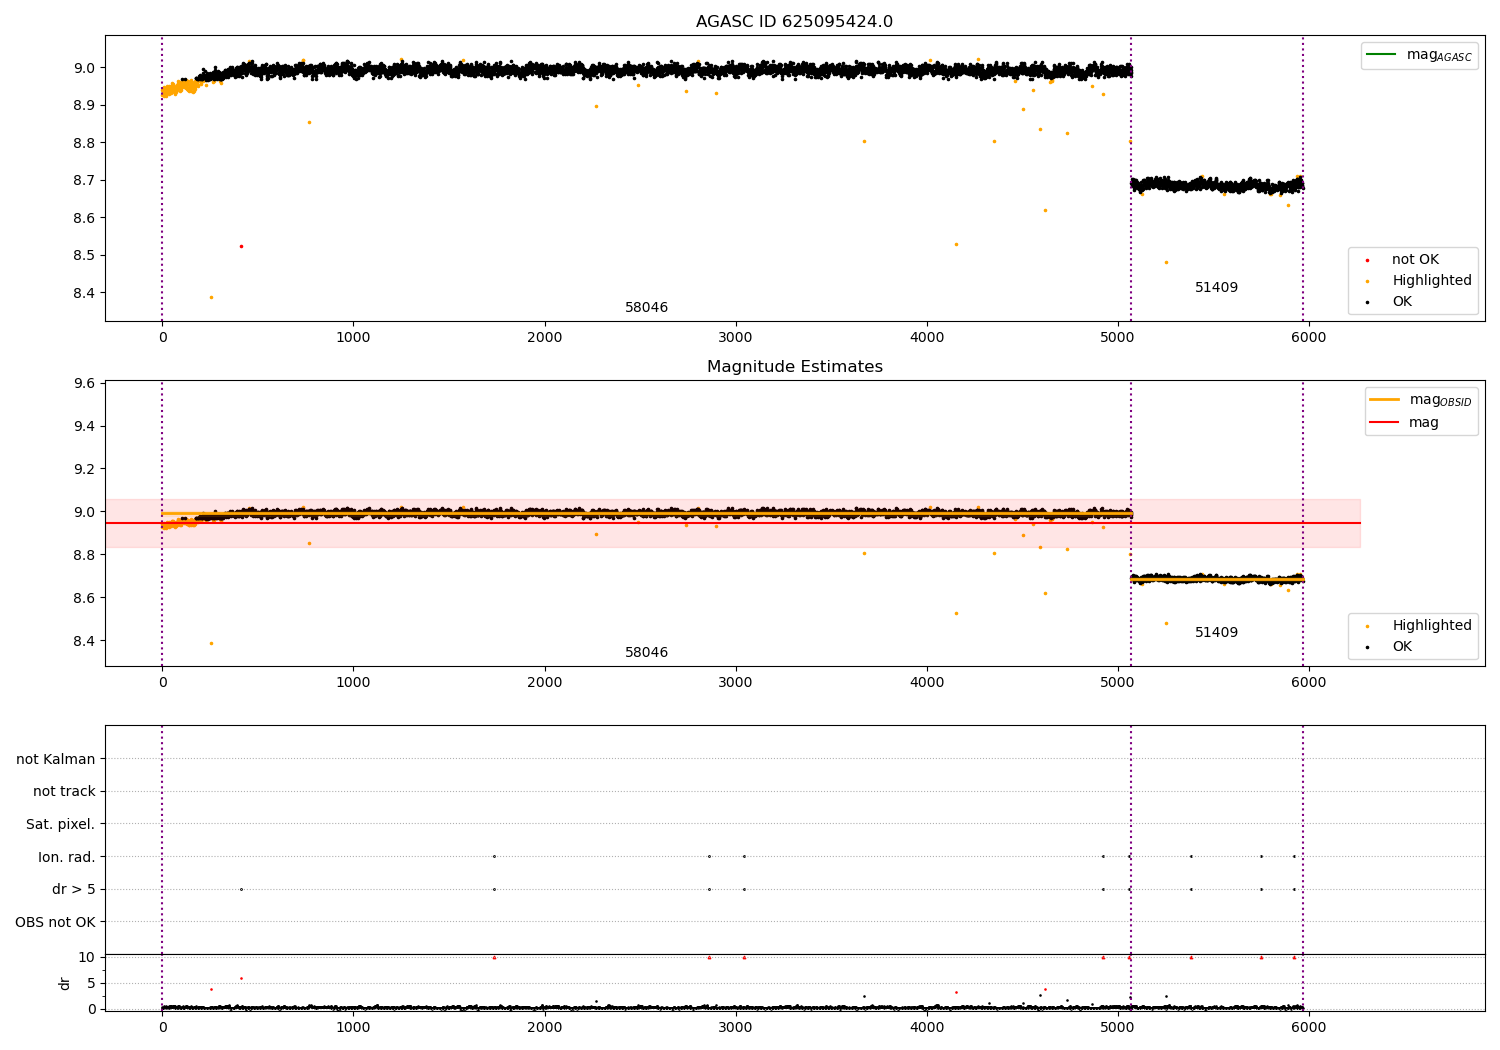Click the '51409' annotation in the top plot
This screenshot has height=1050, width=1500.
1216,288
